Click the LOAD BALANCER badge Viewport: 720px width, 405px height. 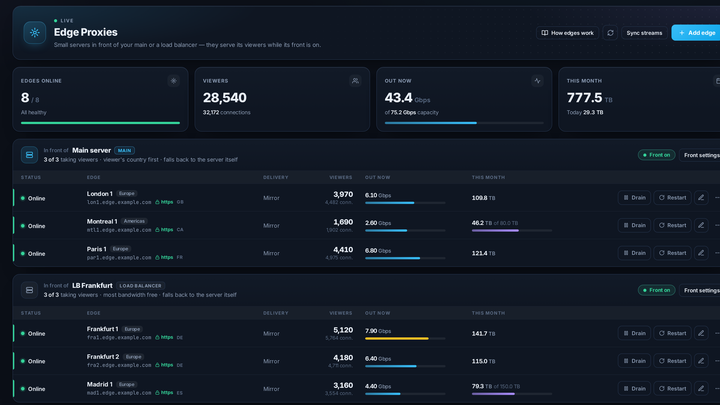click(140, 286)
